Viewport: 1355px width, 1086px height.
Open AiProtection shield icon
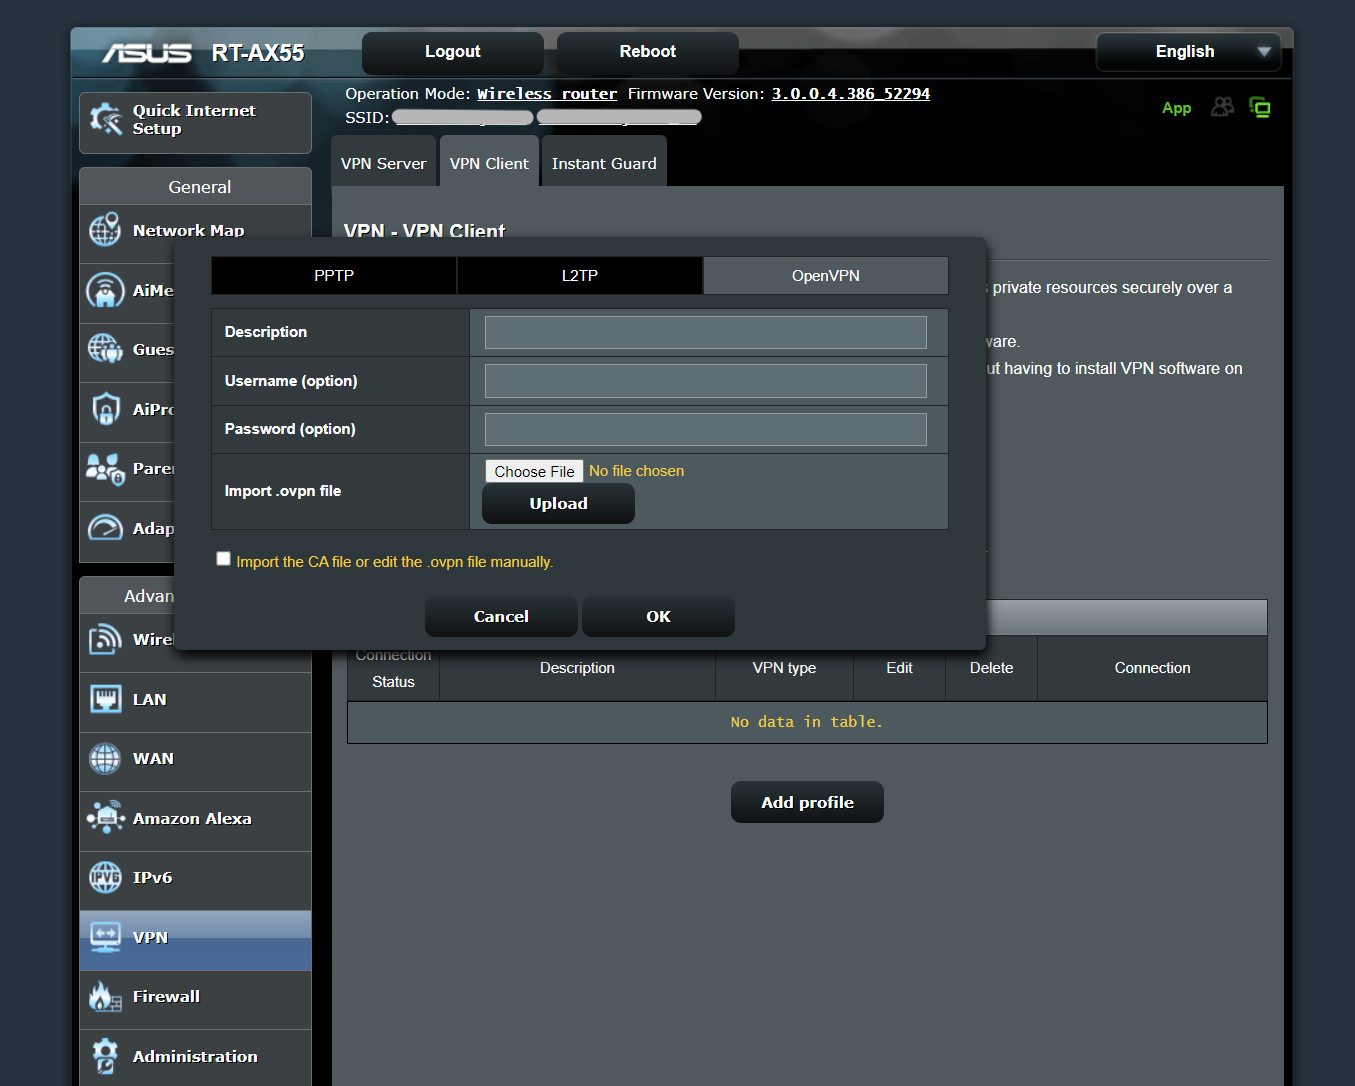(x=105, y=409)
